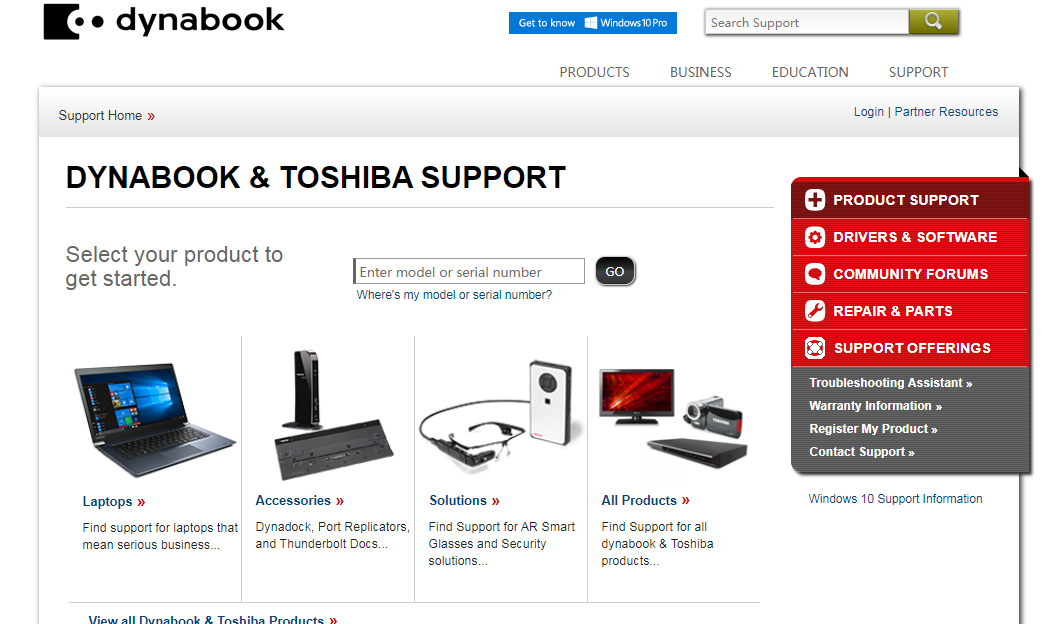Click the Support Offerings lifebuoy icon
1057x624 pixels.
tap(815, 348)
